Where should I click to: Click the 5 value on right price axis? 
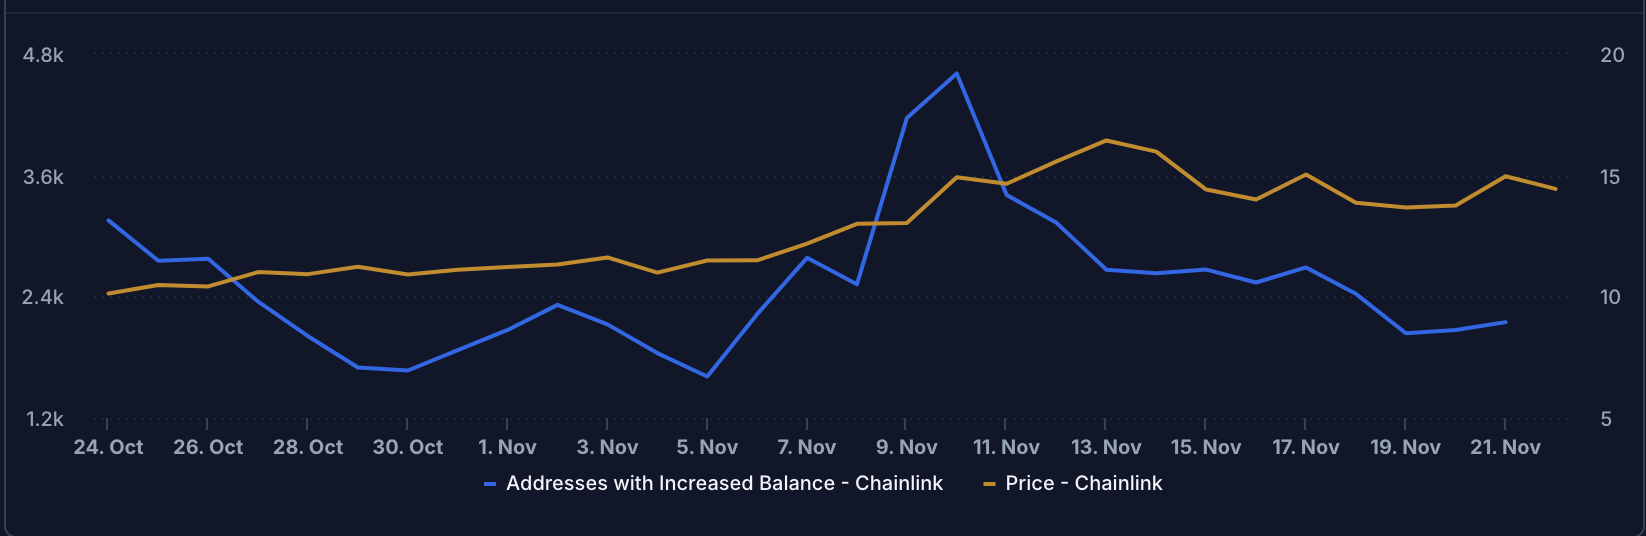coord(1606,419)
